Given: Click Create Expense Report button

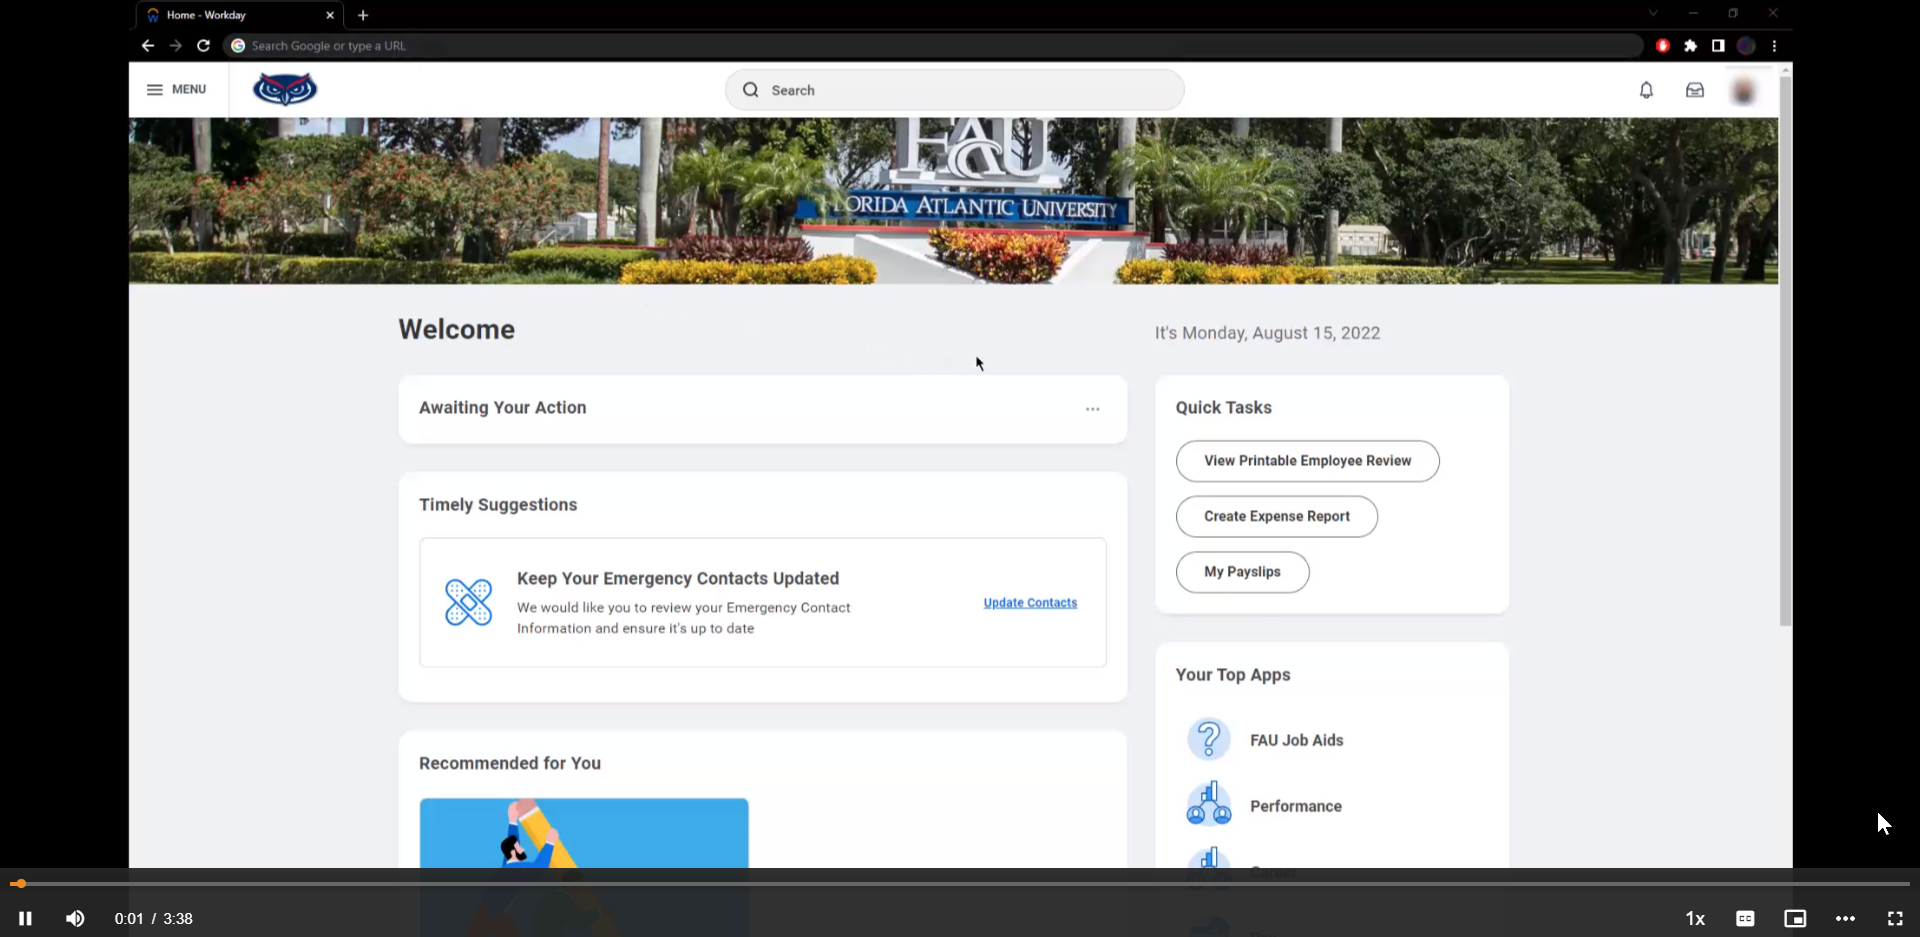Looking at the screenshot, I should click(x=1276, y=516).
